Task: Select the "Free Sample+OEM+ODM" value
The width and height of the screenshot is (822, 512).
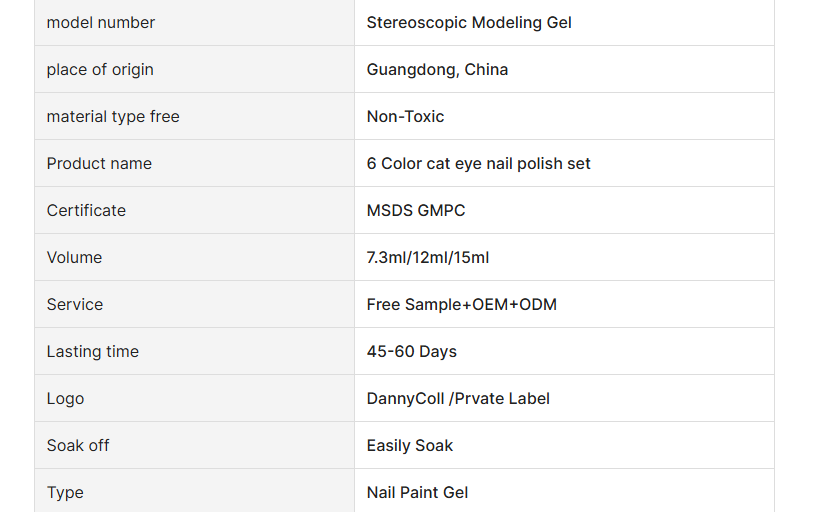Action: (461, 304)
